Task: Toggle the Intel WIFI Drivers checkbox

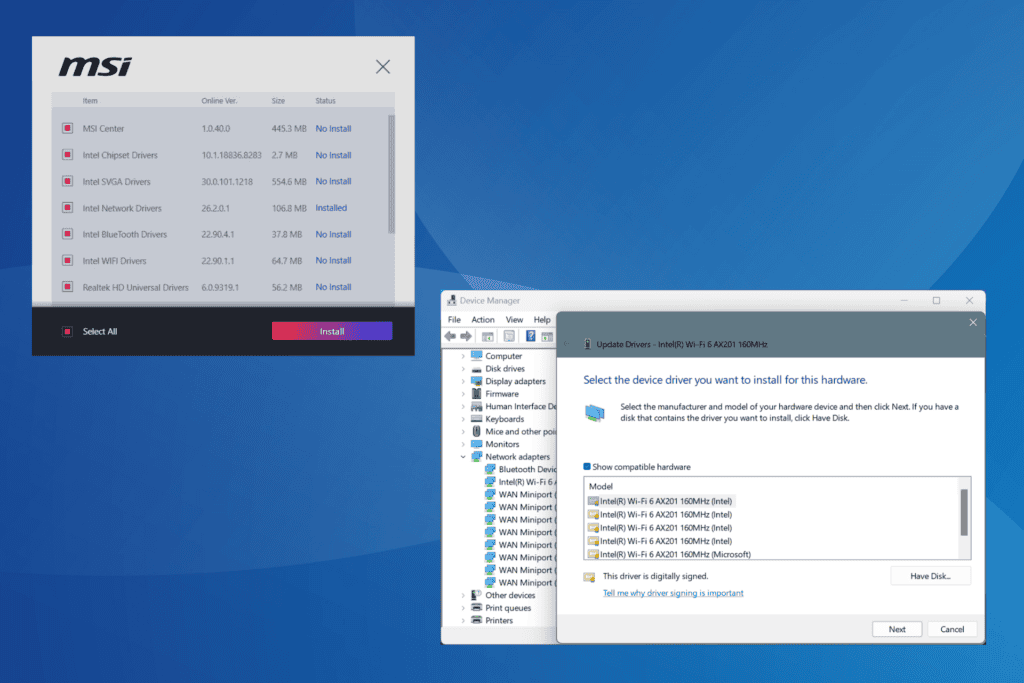Action: [67, 261]
